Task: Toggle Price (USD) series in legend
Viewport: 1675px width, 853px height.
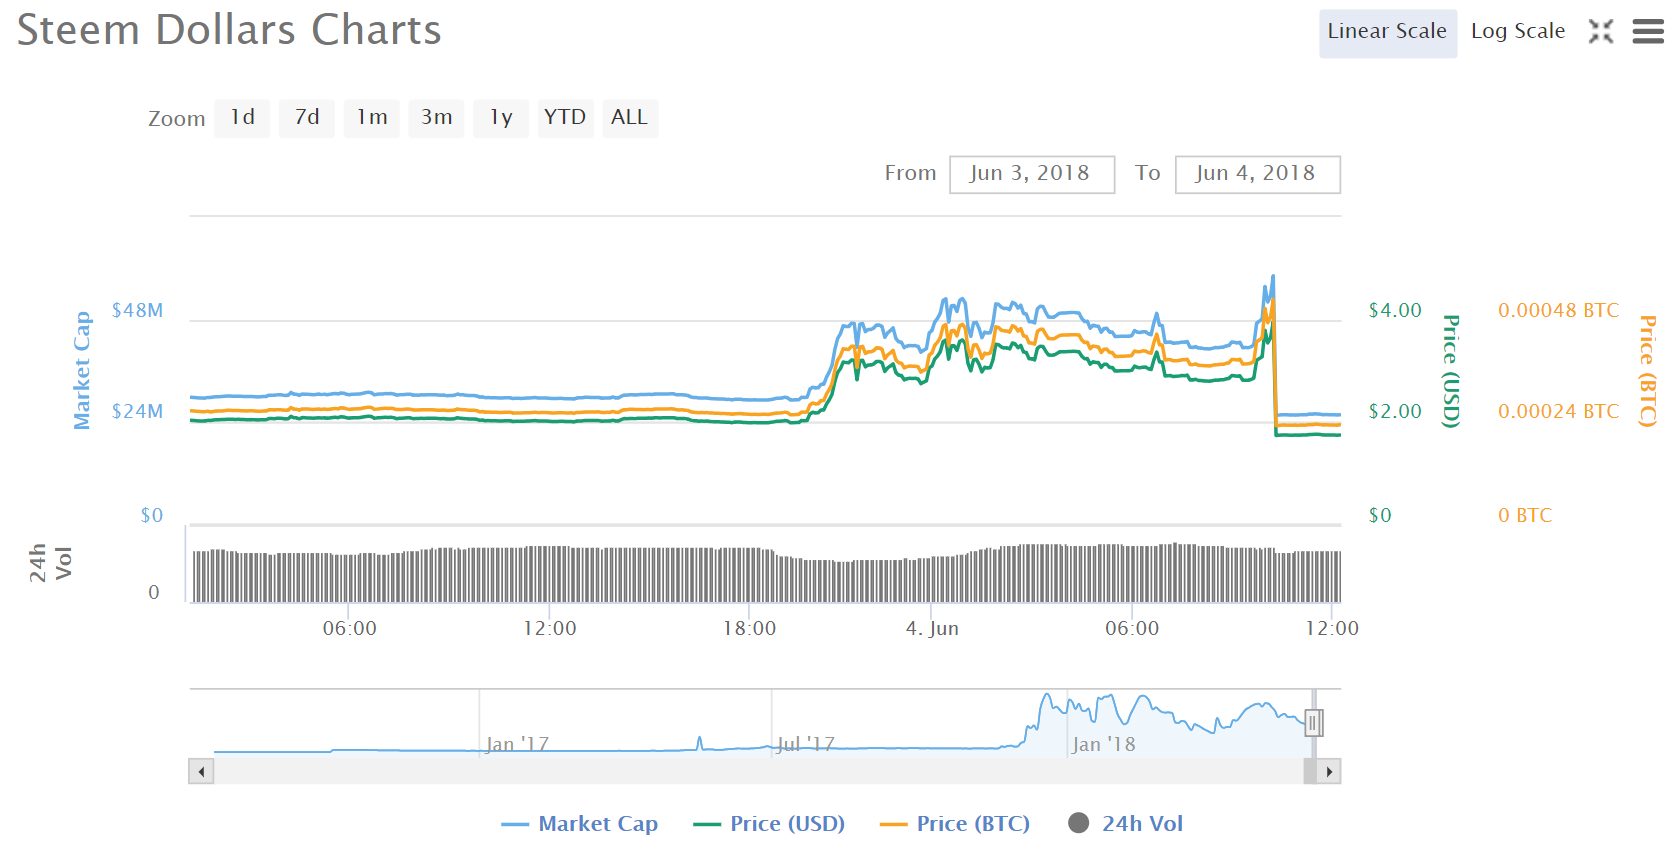Action: click(x=769, y=824)
